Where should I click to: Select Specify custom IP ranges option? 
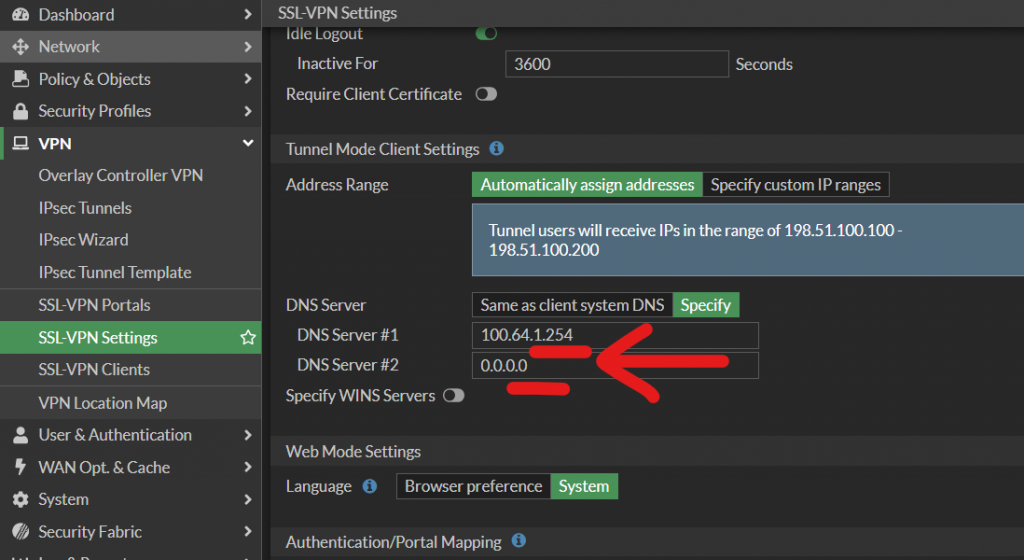click(795, 185)
